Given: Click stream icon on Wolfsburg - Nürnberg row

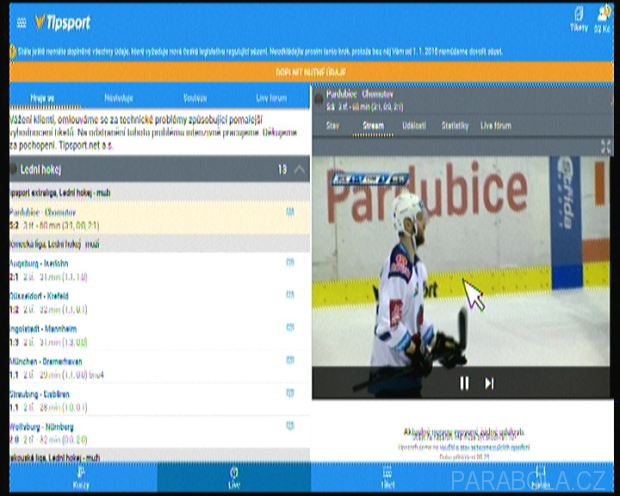Looking at the screenshot, I should (x=290, y=426).
